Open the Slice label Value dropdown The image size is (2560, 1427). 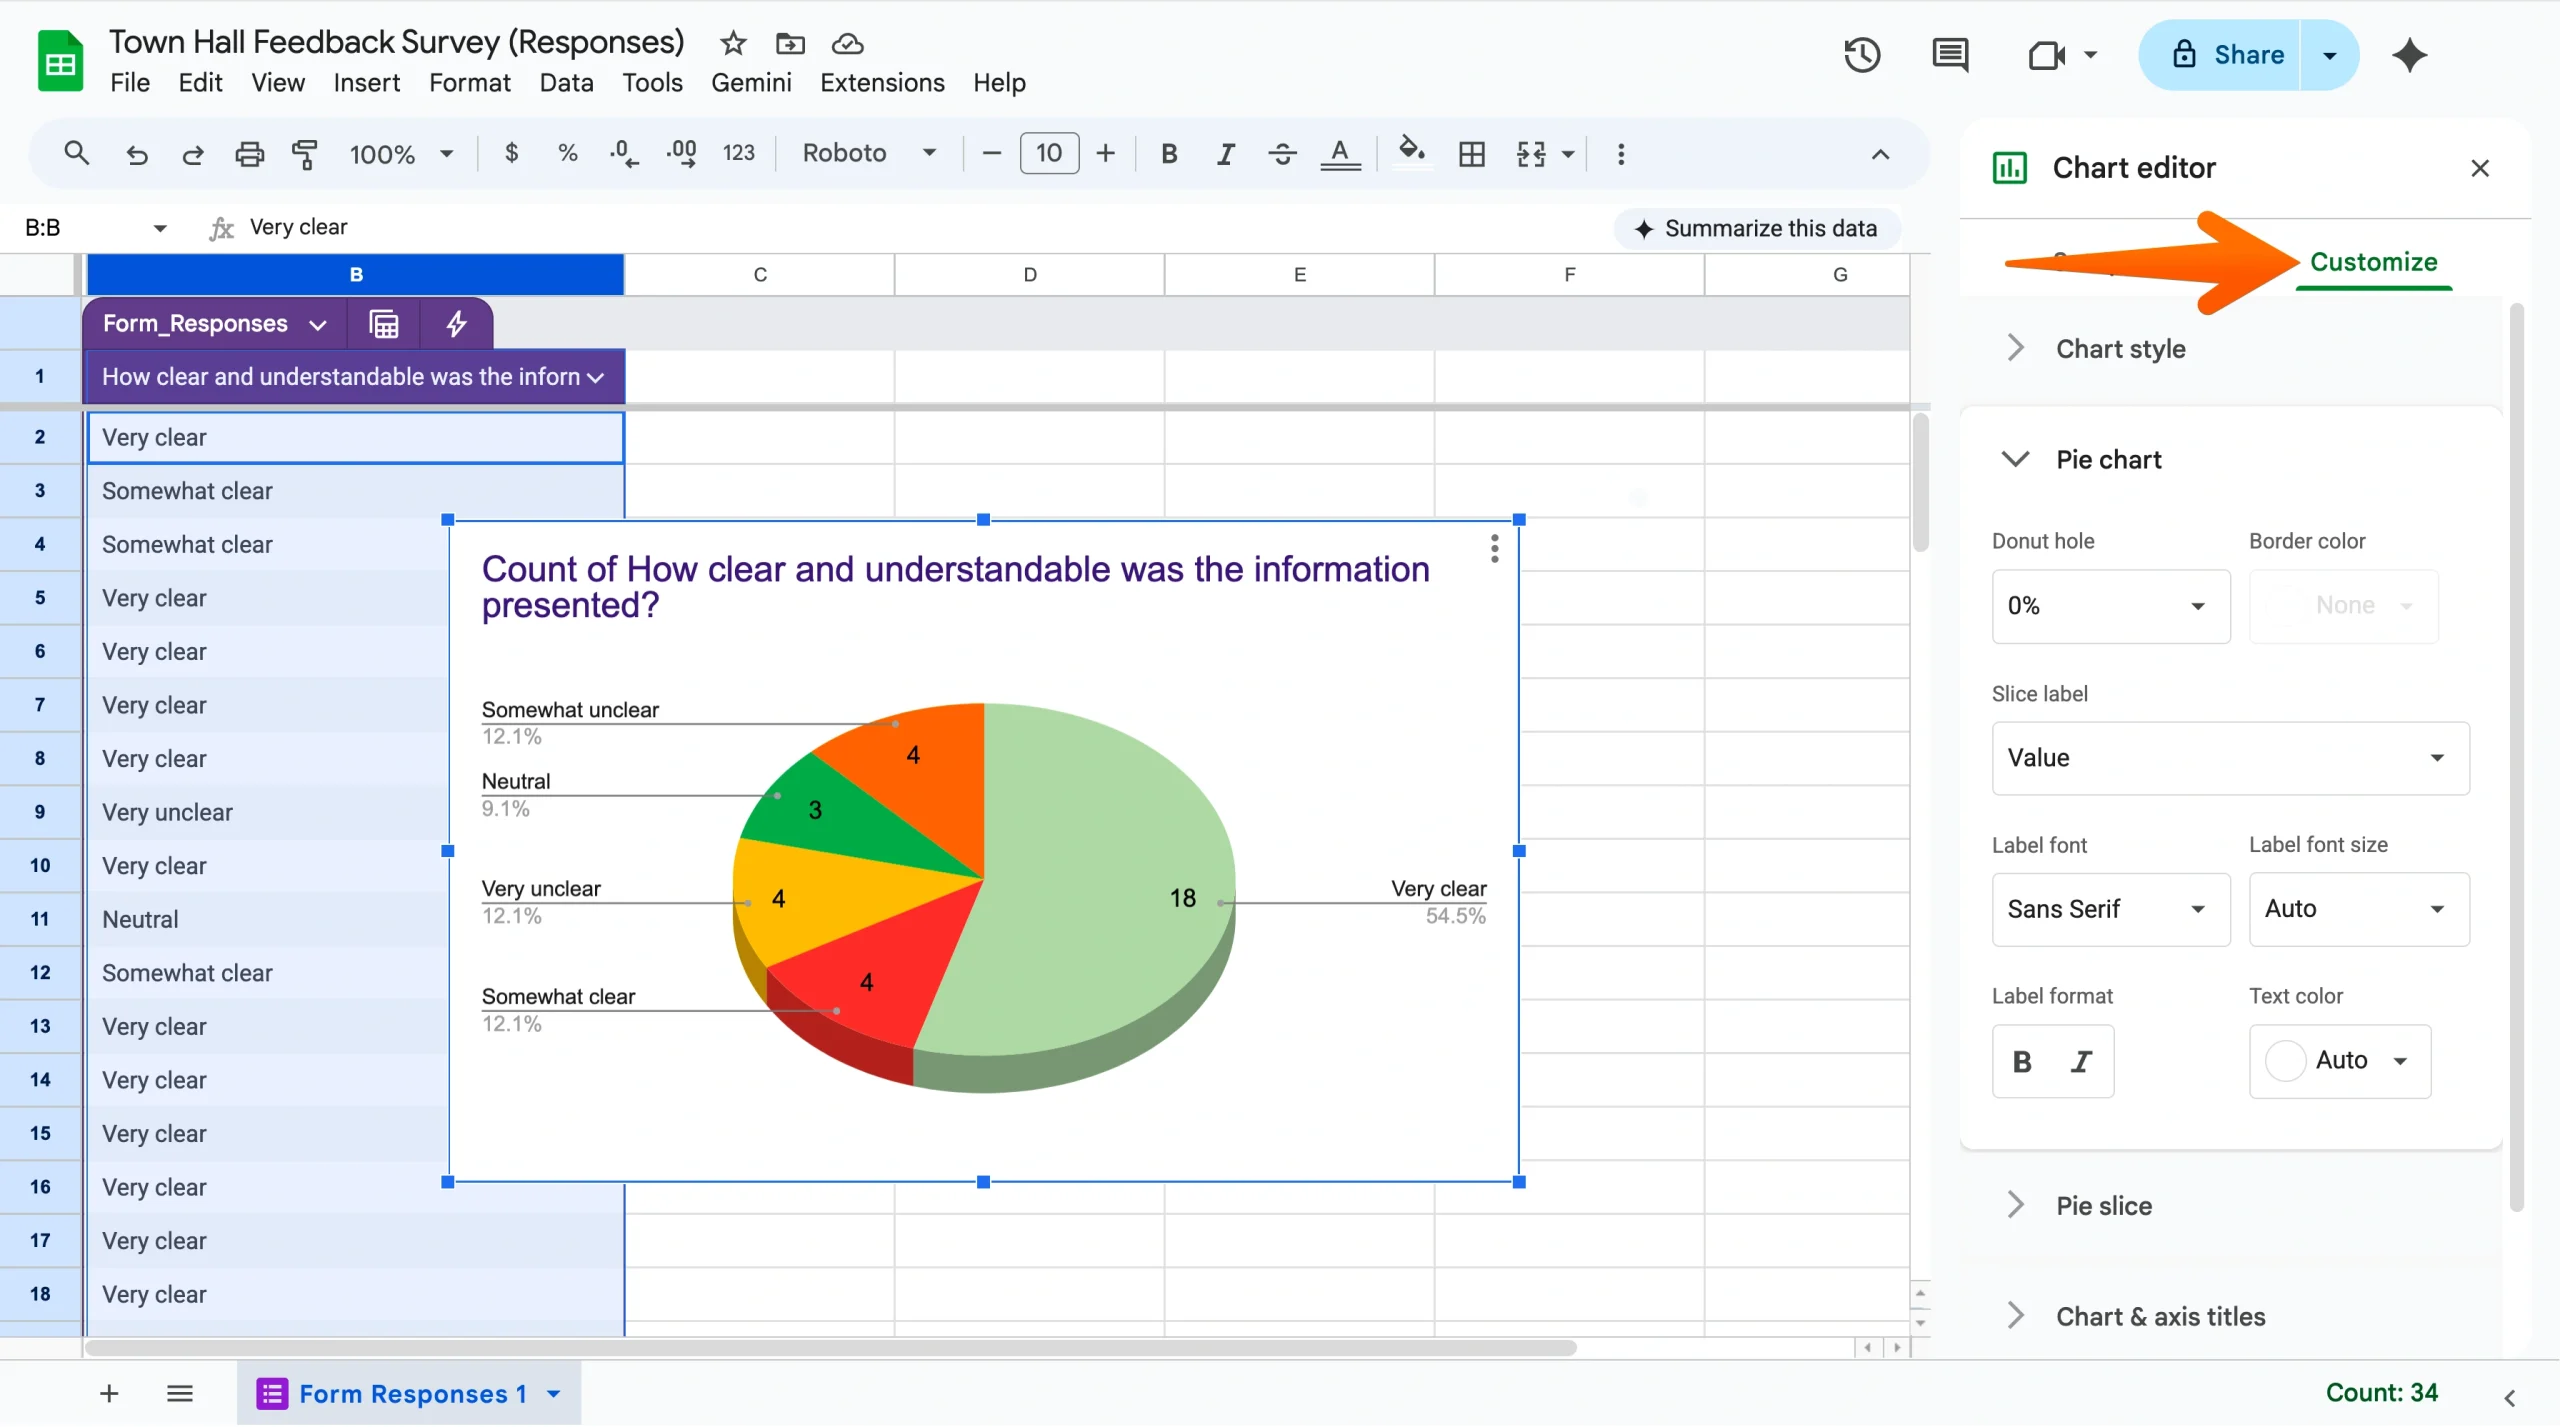pos(2229,757)
